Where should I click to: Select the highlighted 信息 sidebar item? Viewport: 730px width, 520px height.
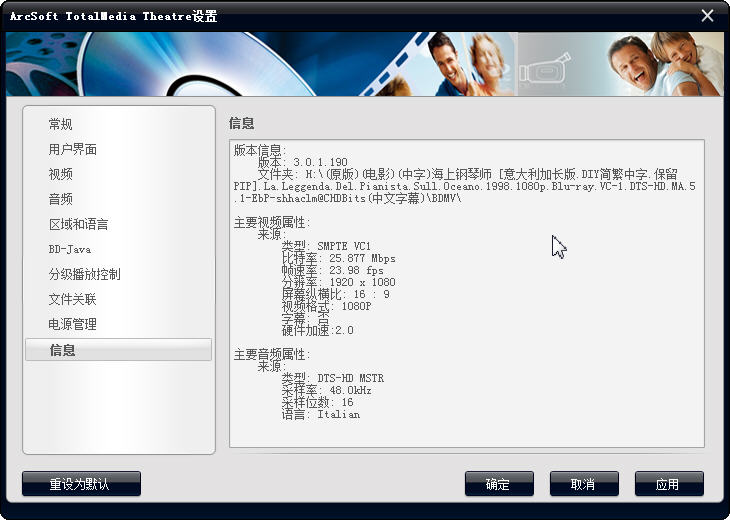(x=118, y=350)
